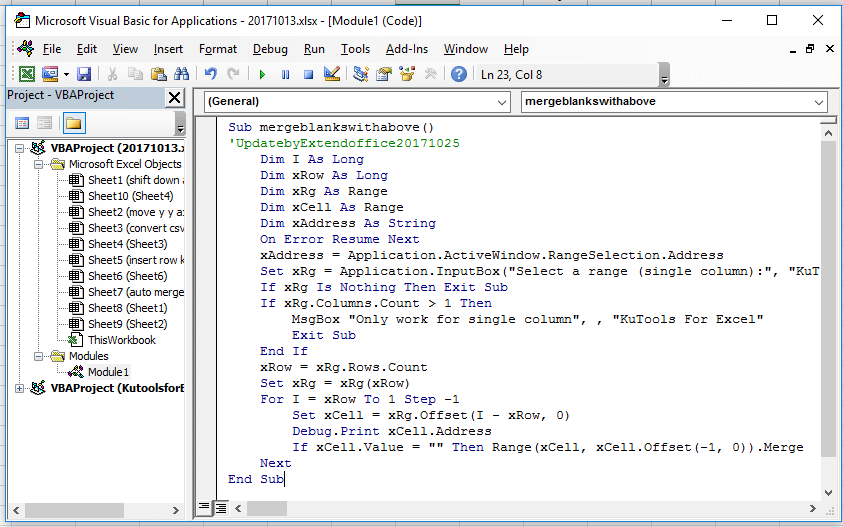This screenshot has width=843, height=527.
Task: Select ThisWorkbook in the project tree
Action: click(121, 340)
